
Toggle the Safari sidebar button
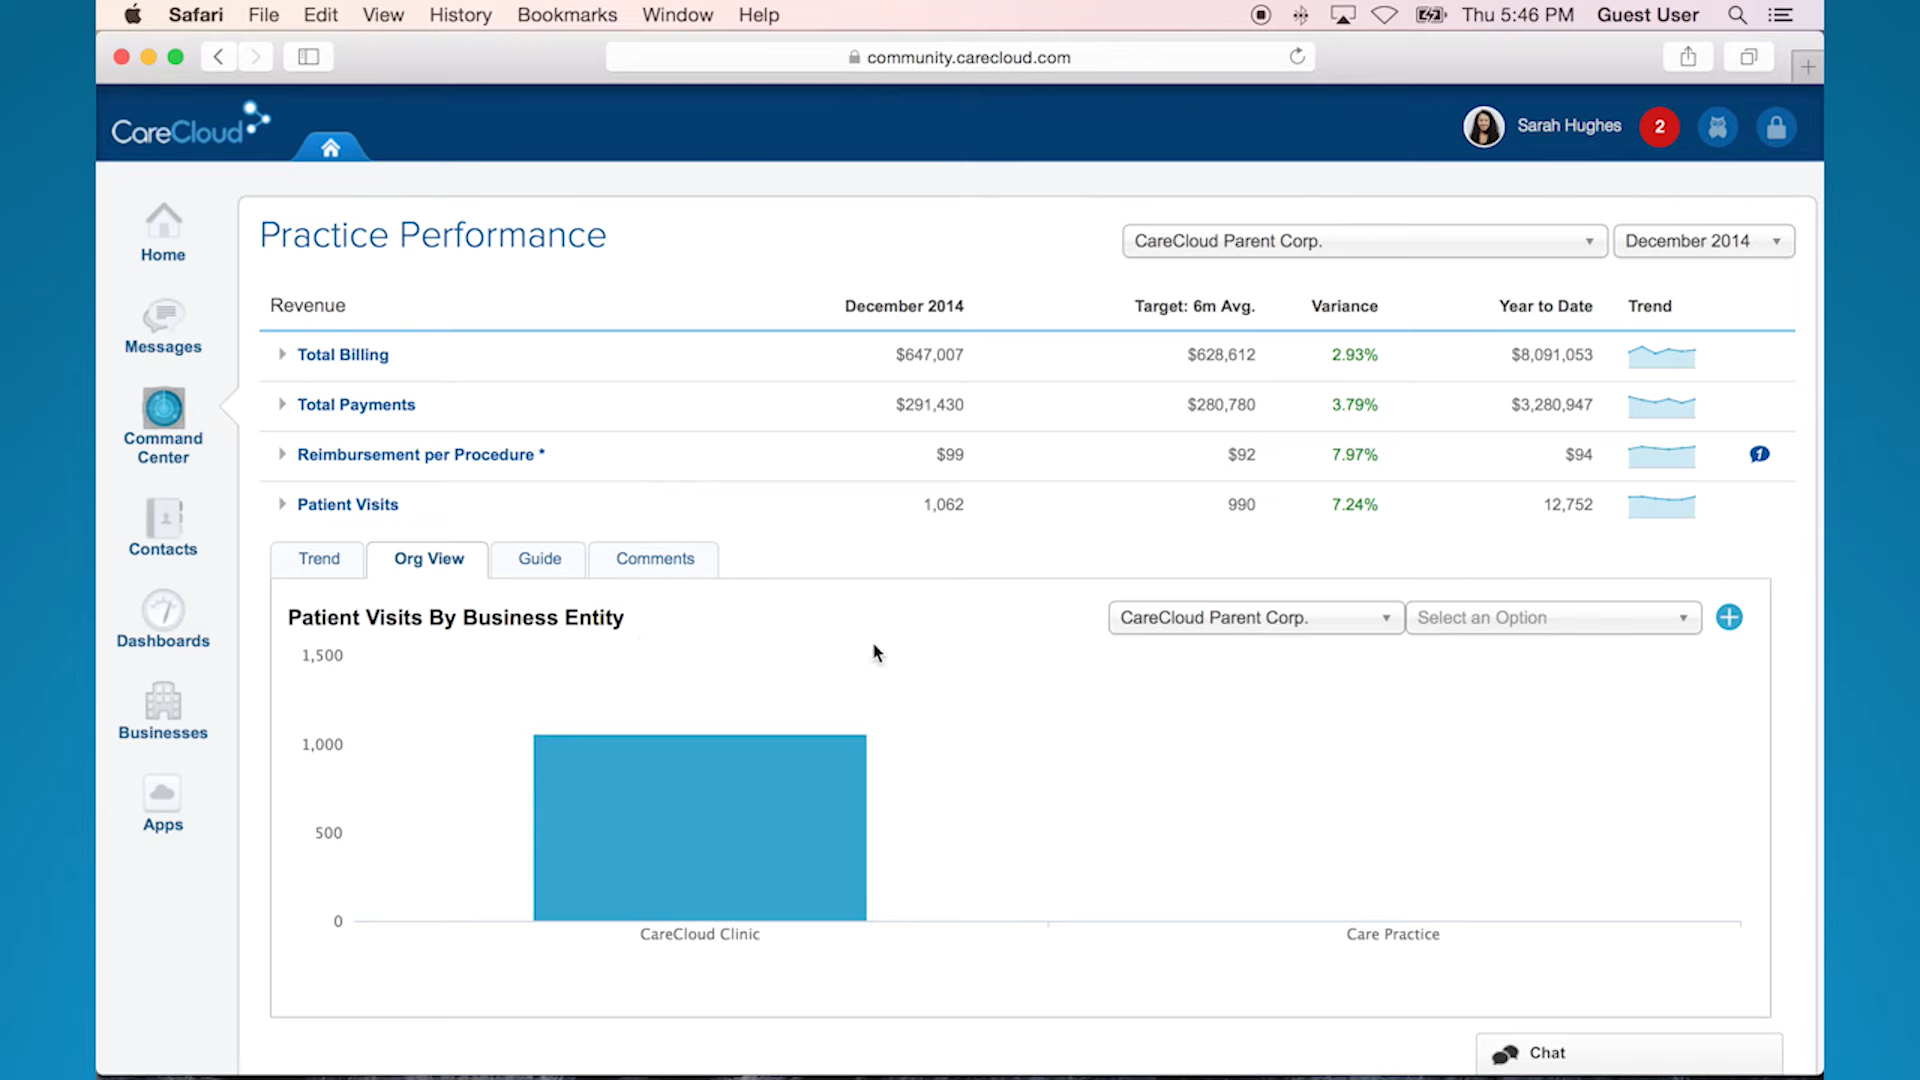tap(308, 57)
